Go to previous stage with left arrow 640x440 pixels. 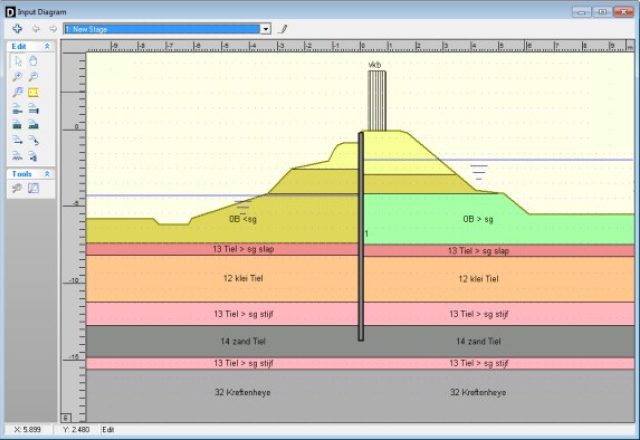pyautogui.click(x=36, y=29)
